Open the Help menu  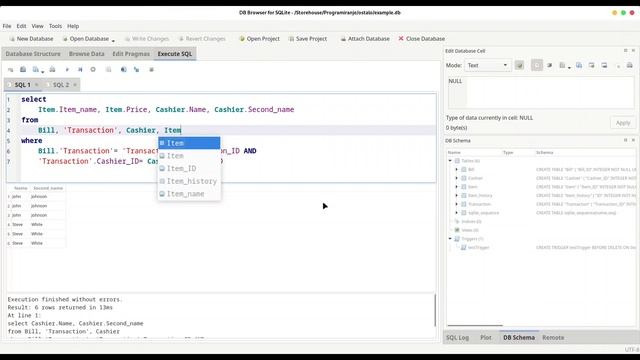click(73, 26)
